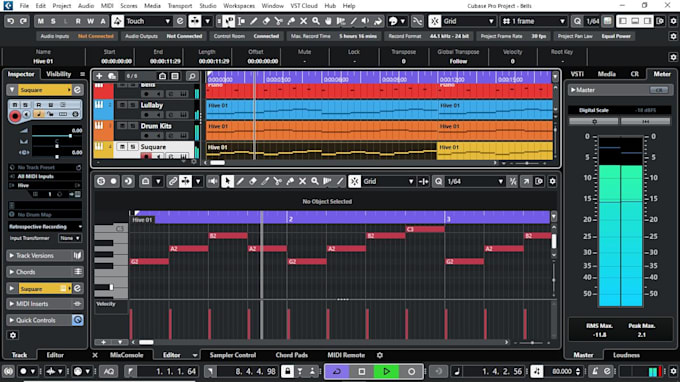
Task: Open key editor 1/64 quantize dropdown
Action: pyautogui.click(x=475, y=181)
